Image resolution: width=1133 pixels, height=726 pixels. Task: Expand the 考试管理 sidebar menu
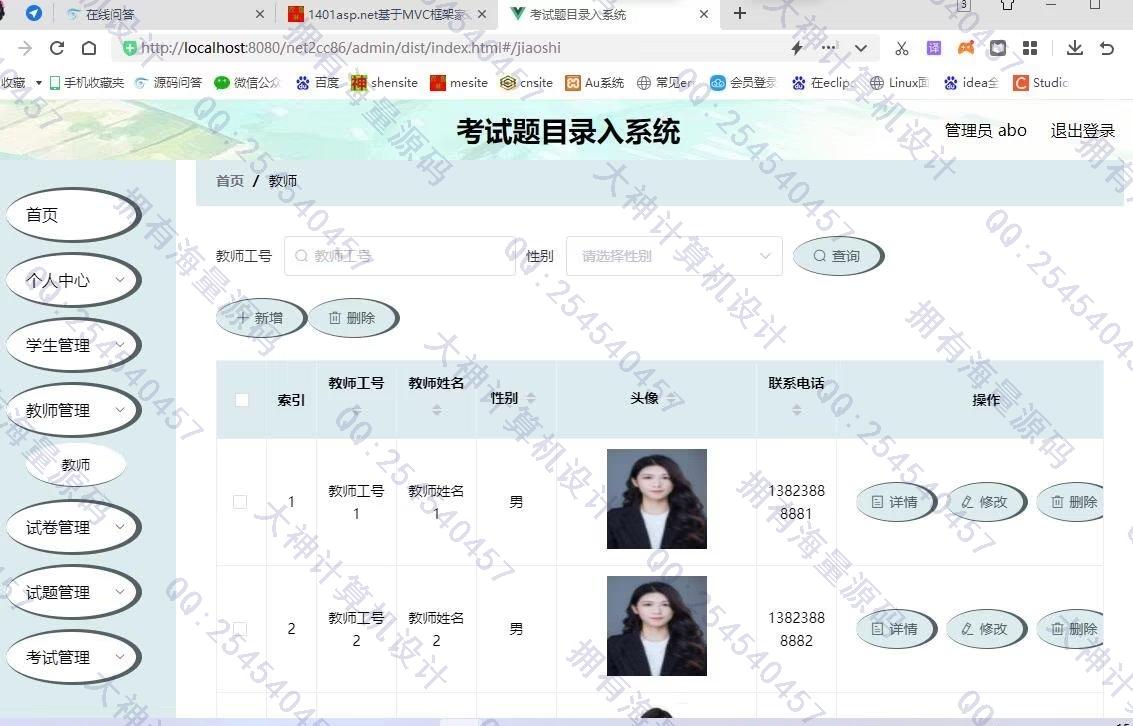coord(73,657)
